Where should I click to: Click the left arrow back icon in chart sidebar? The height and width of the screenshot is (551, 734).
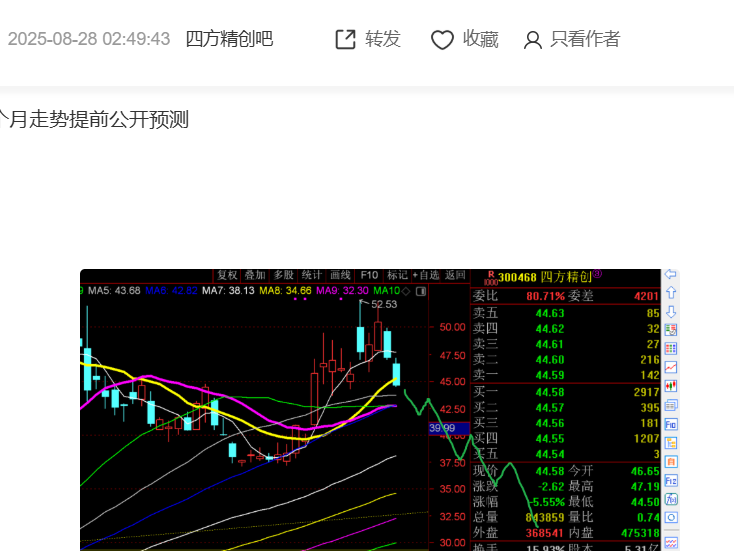671,274
